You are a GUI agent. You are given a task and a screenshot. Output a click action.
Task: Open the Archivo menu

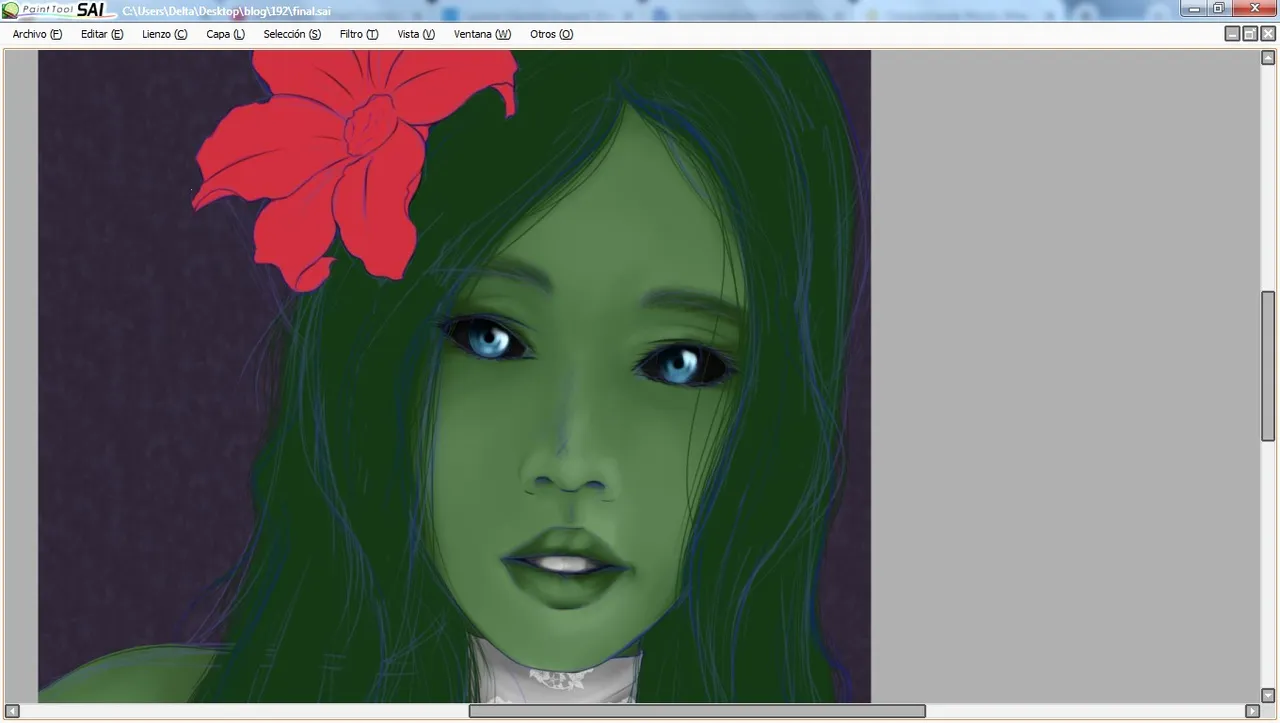[37, 34]
